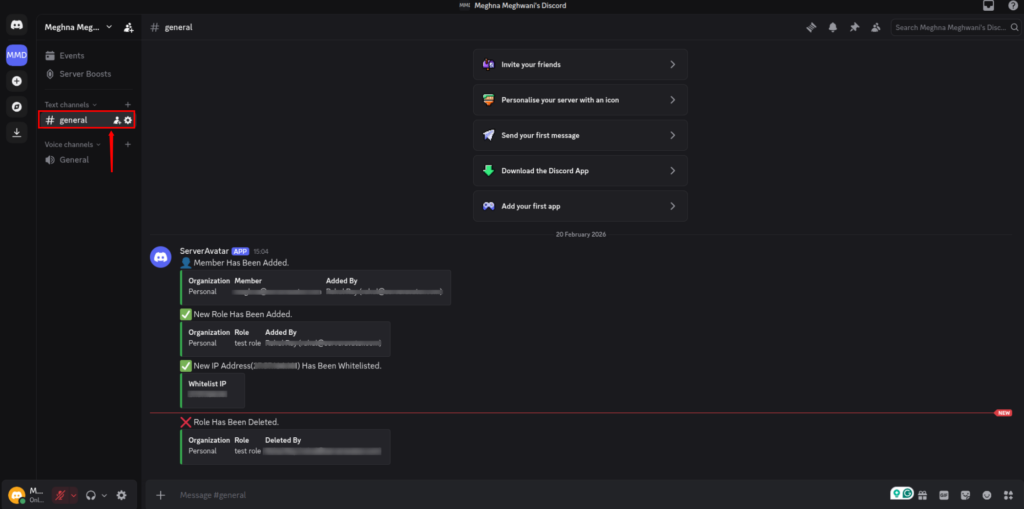Image resolution: width=1024 pixels, height=509 pixels.
Task: Send a gift icon in message bar
Action: tap(923, 495)
